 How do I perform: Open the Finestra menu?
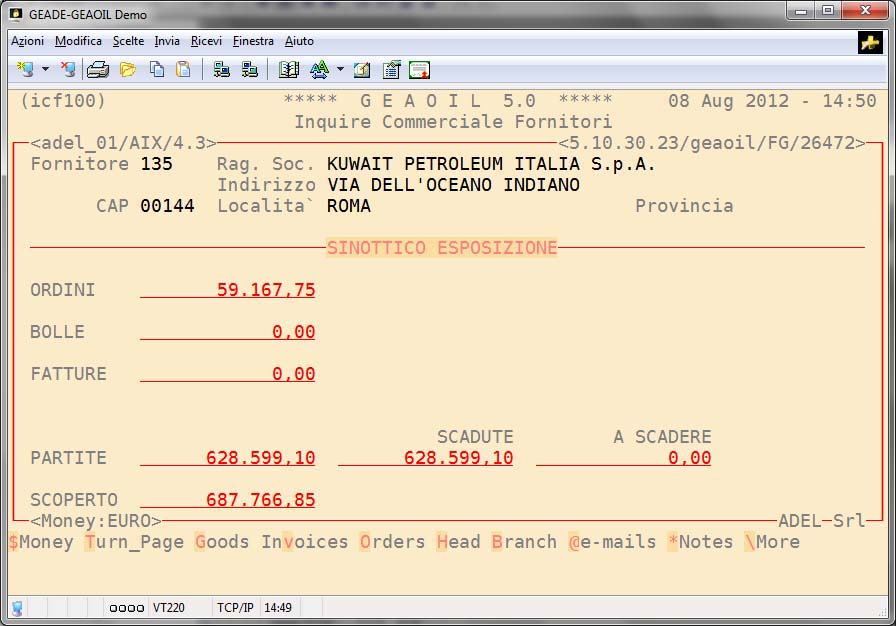(x=253, y=41)
